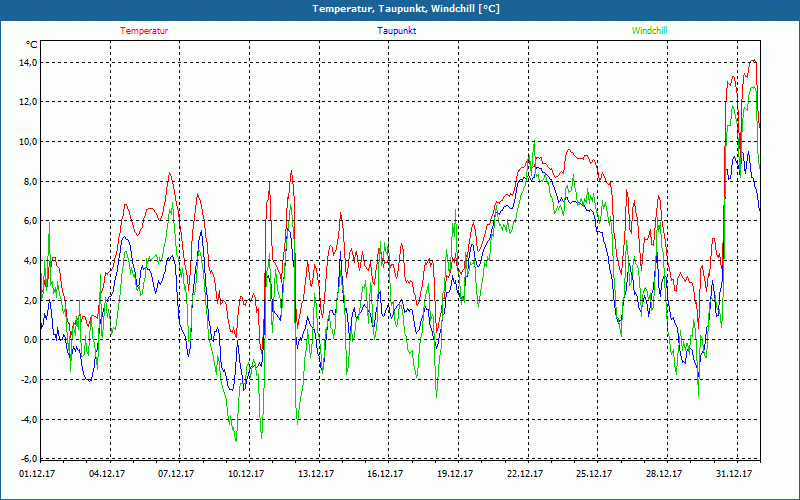The image size is (800, 500).
Task: Click the 8,0 y-axis value
Action: pyautogui.click(x=31, y=182)
